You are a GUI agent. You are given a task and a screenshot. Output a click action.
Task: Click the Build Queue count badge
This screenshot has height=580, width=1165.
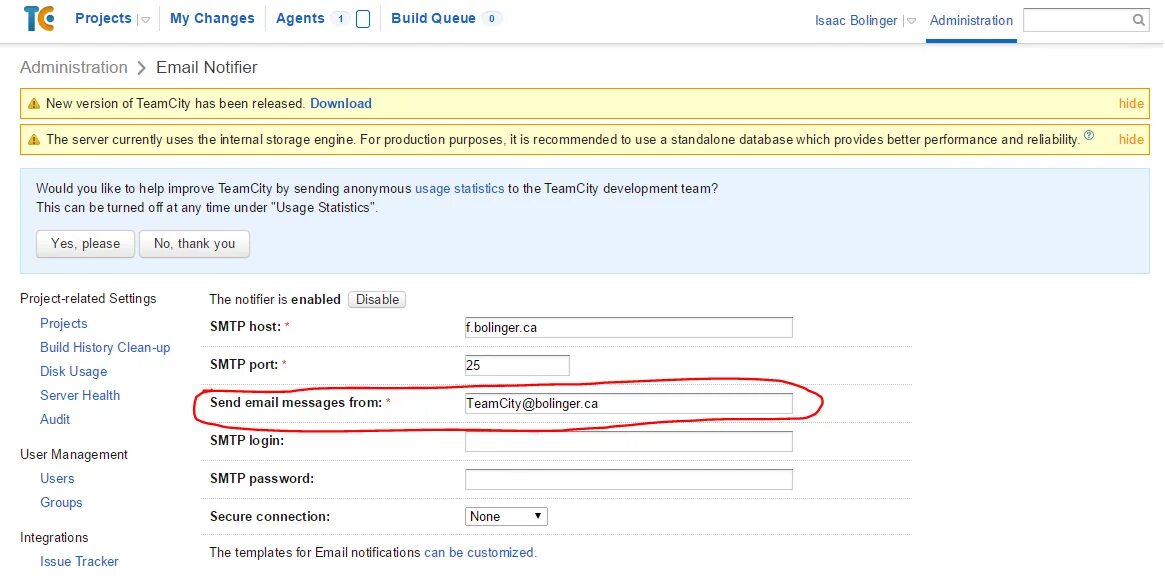491,19
